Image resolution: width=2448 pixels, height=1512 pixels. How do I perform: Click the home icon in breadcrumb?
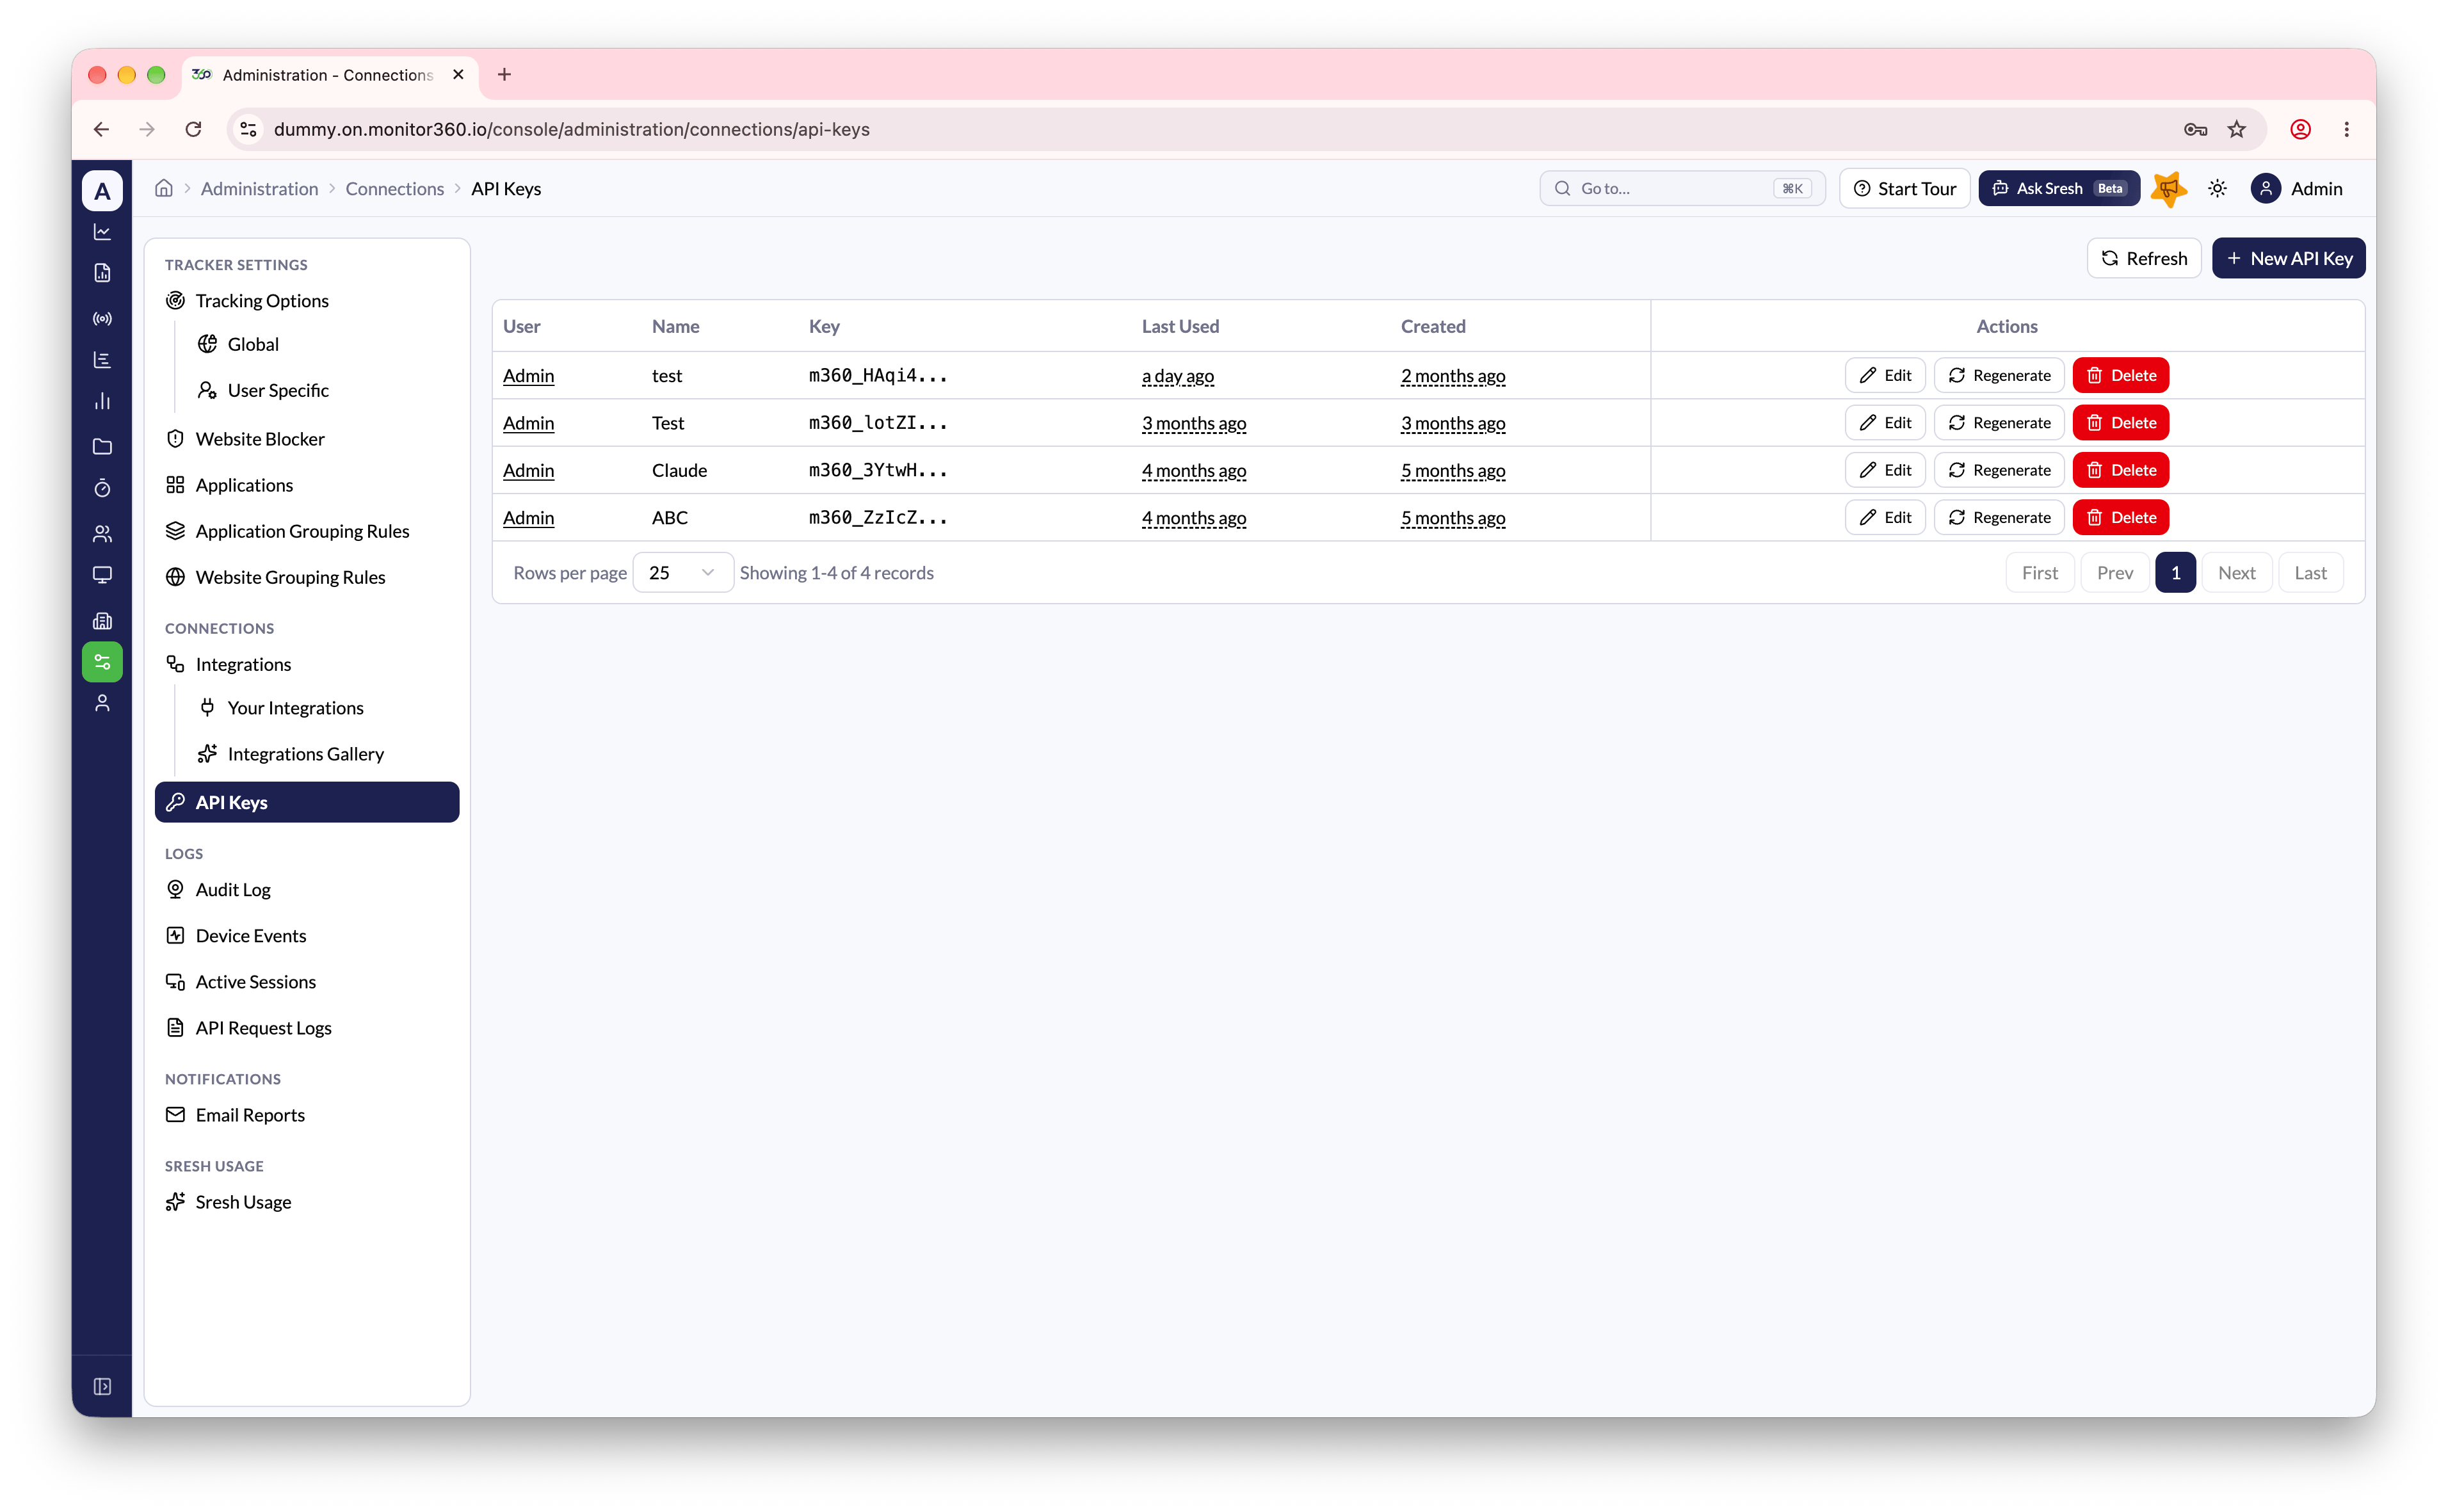(164, 188)
